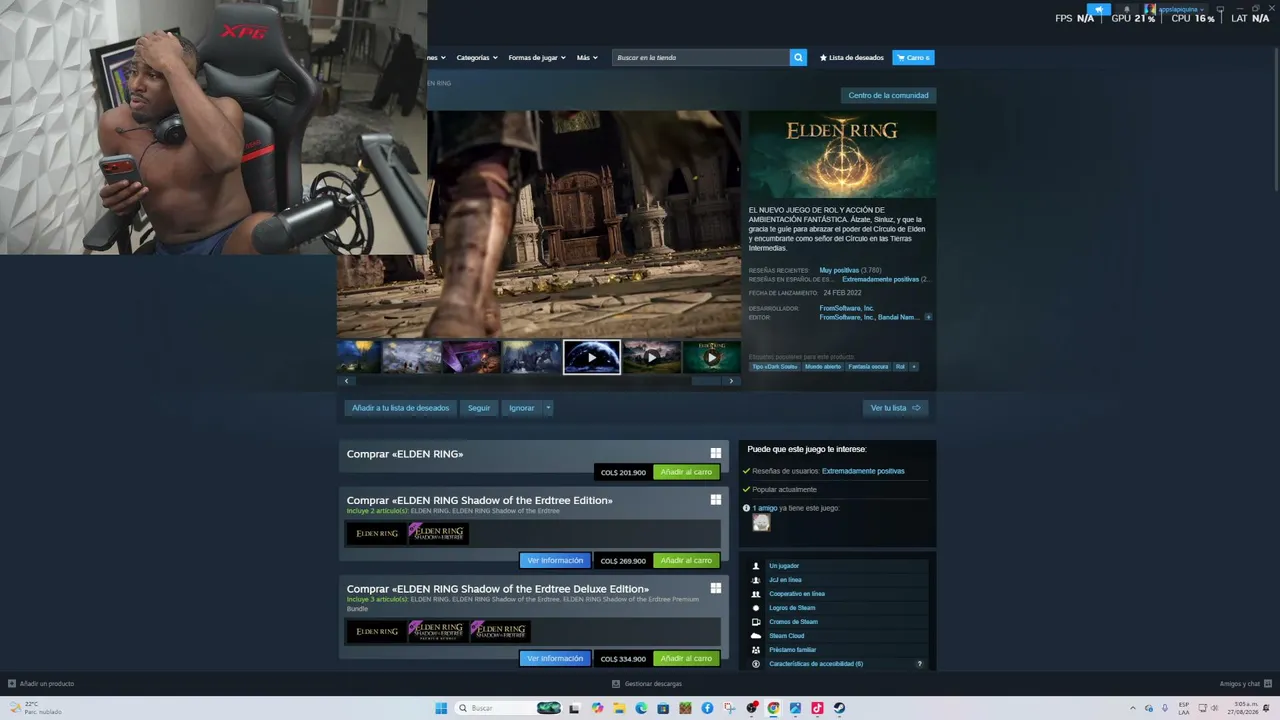This screenshot has height=720, width=1280.
Task: Open the Muy positivas recent reviews link
Action: [x=839, y=270]
